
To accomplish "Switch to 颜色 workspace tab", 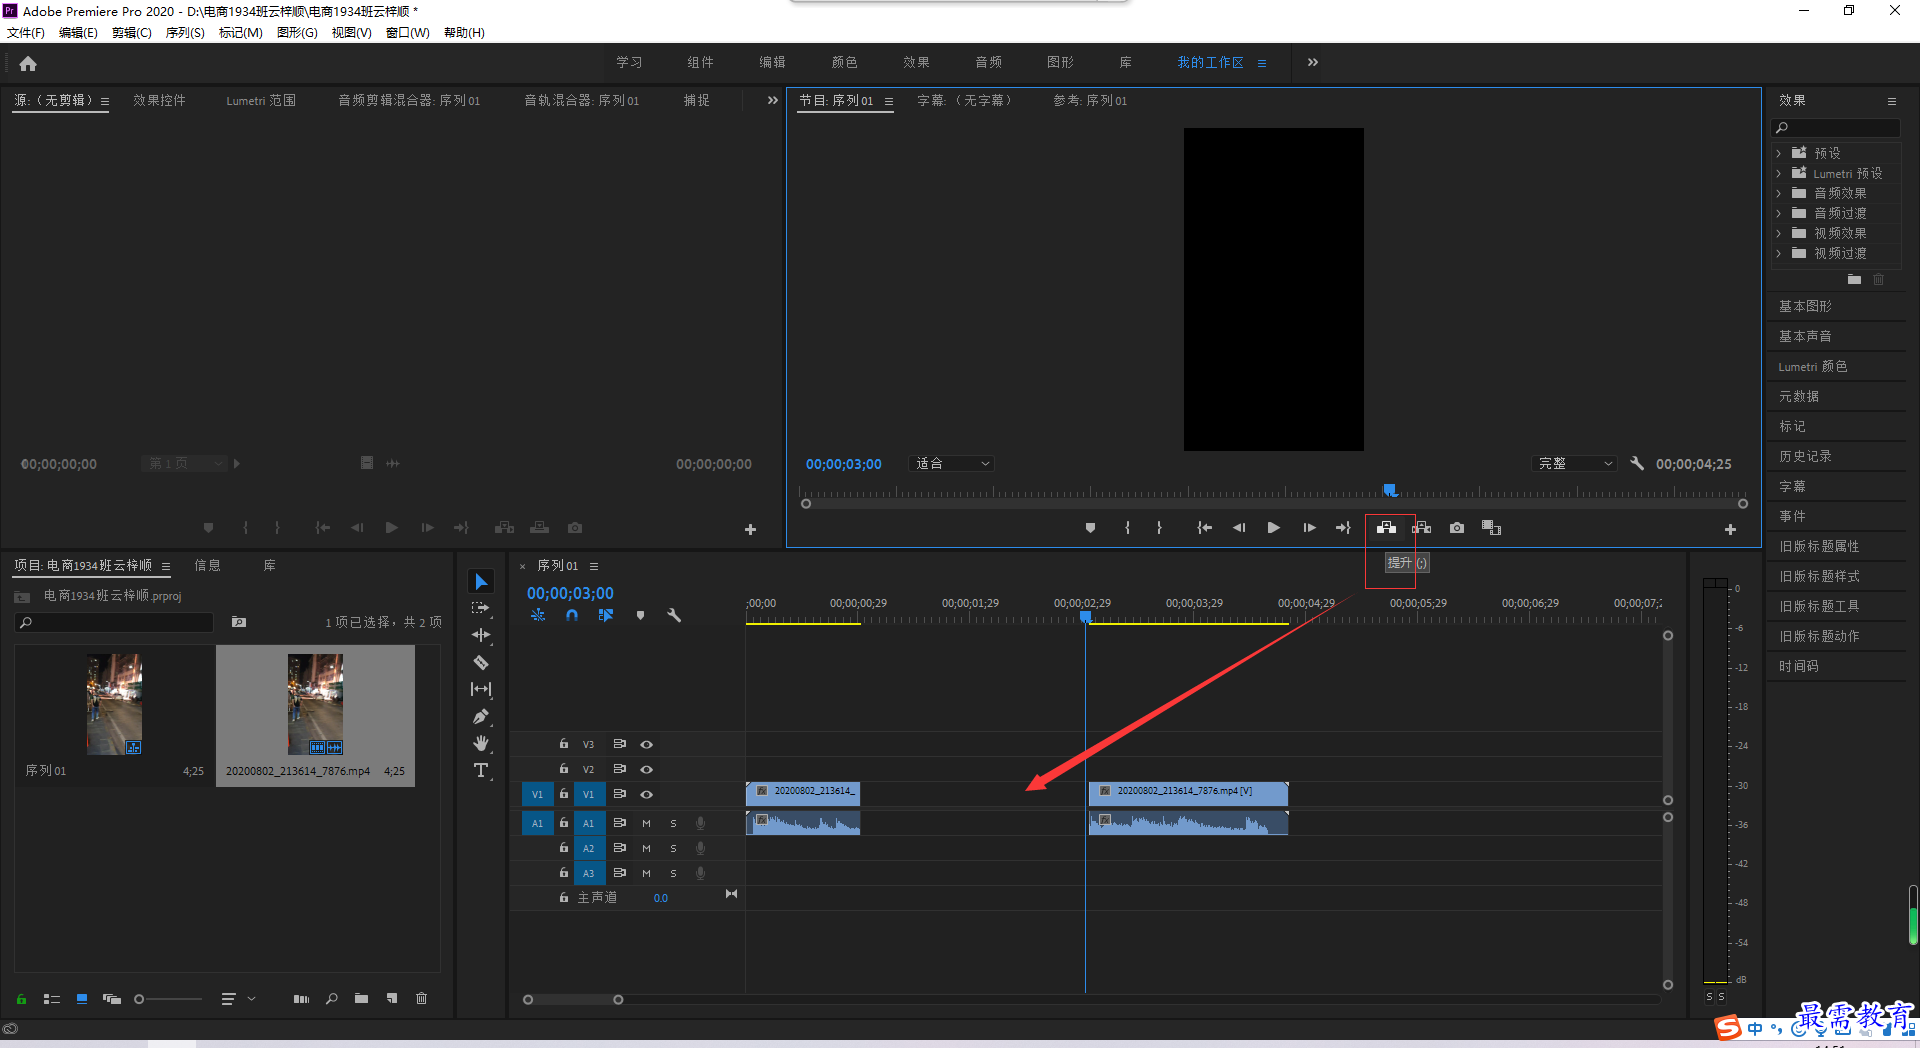I will coord(844,62).
